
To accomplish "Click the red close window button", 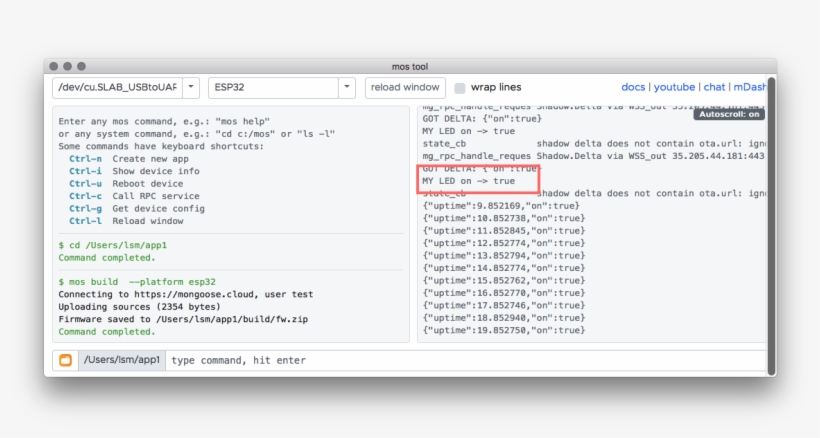I will click(54, 66).
